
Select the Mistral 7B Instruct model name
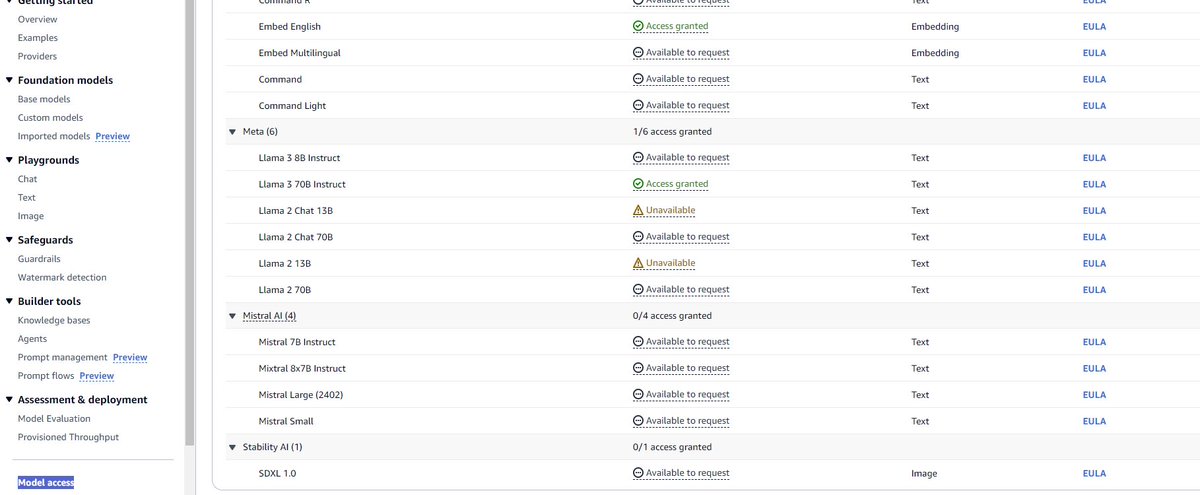click(x=297, y=342)
